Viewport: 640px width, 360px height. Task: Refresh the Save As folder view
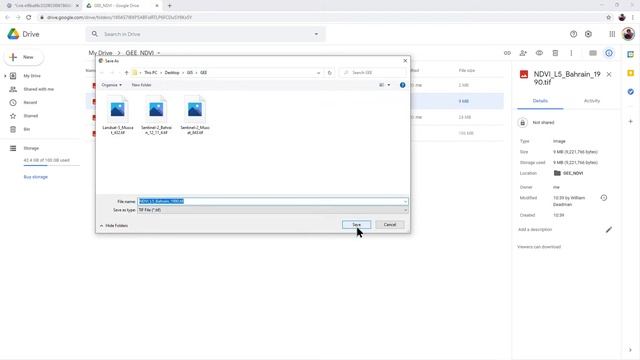[x=330, y=73]
